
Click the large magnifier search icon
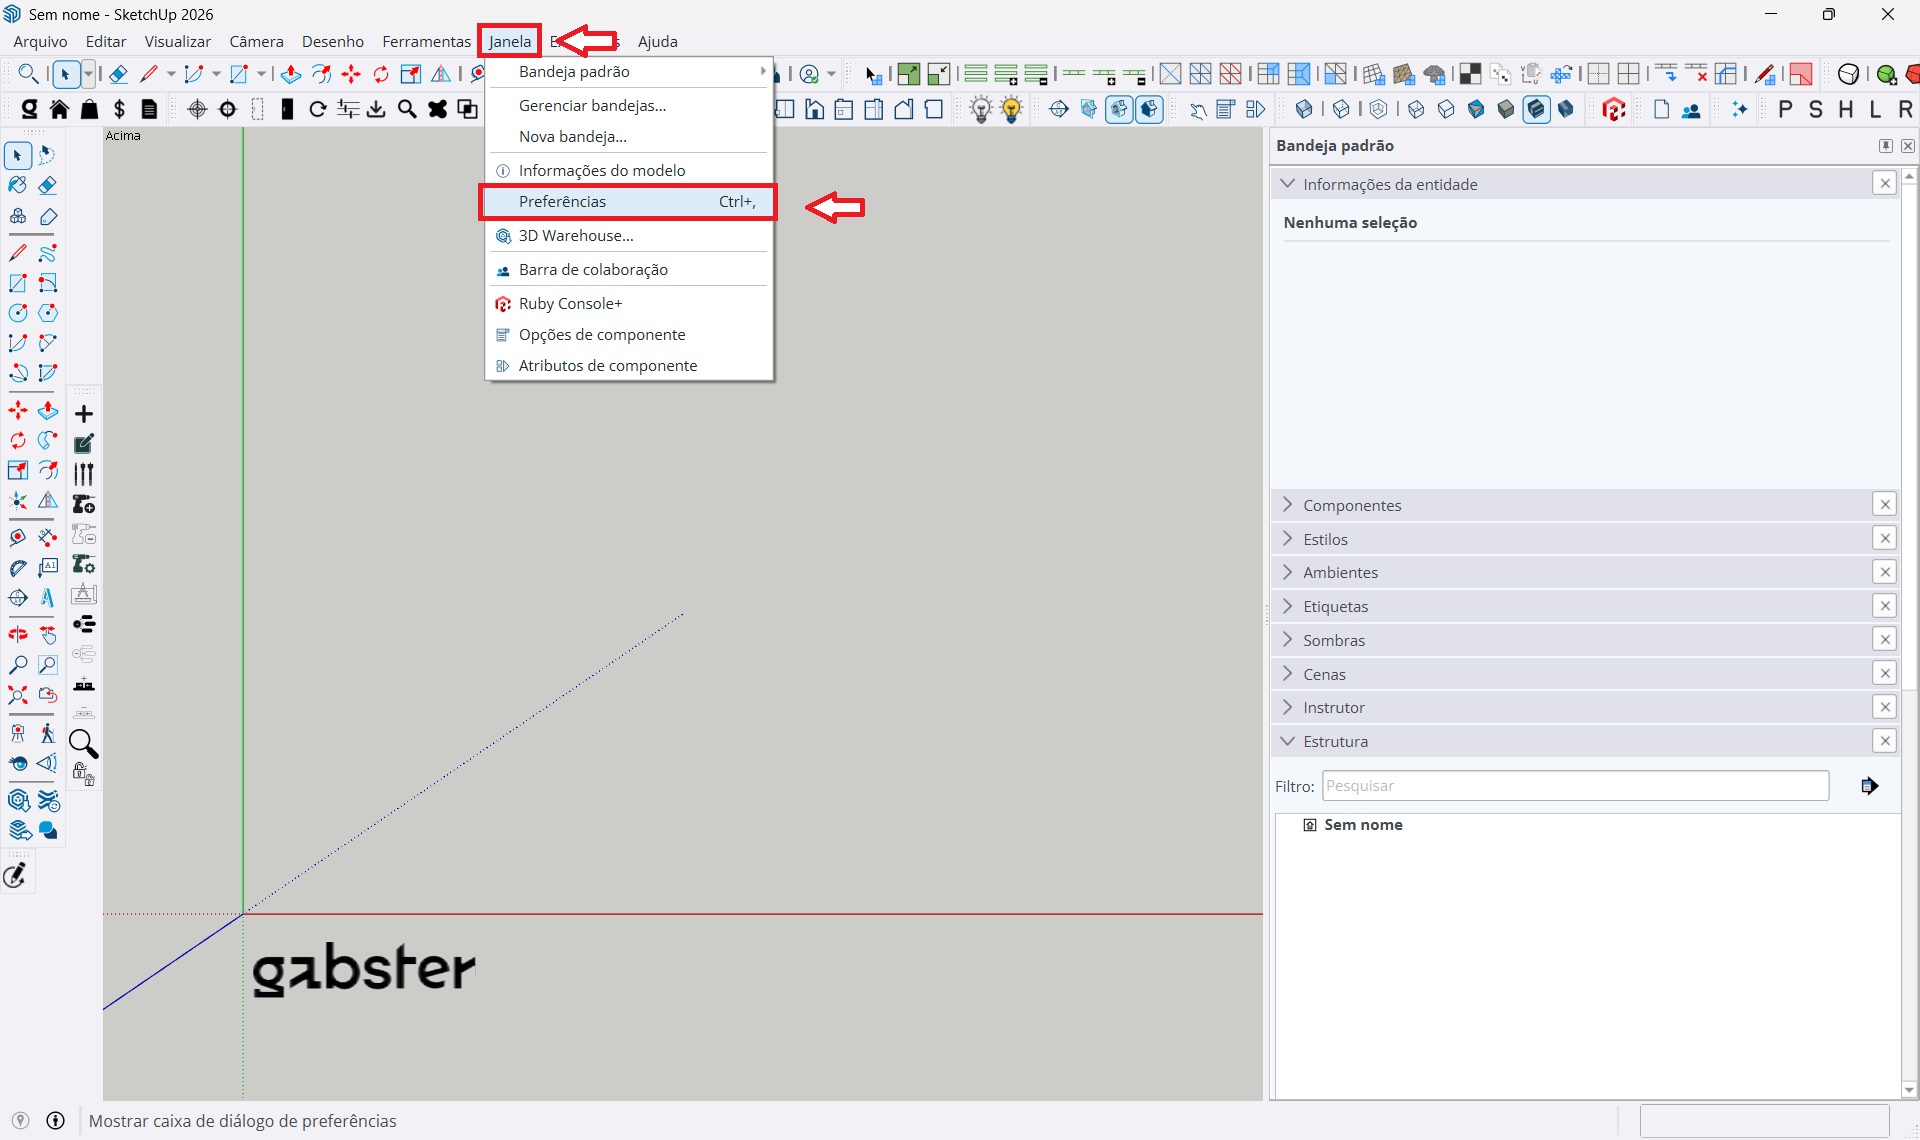pyautogui.click(x=84, y=744)
